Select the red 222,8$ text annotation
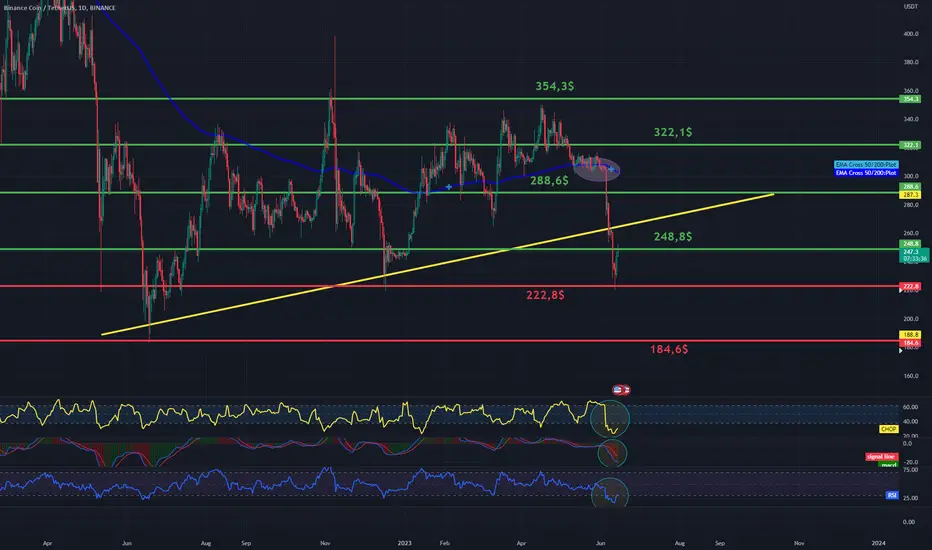Image resolution: width=932 pixels, height=550 pixels. click(x=545, y=295)
